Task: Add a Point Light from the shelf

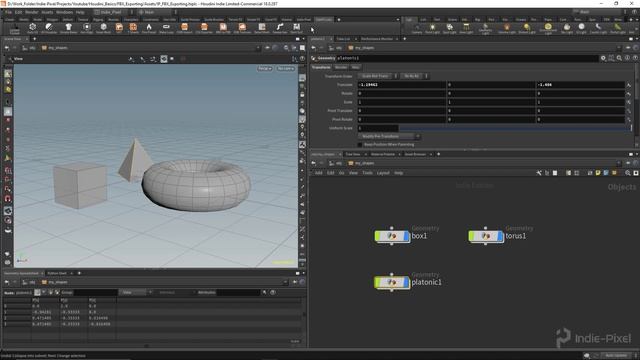Action: (432, 28)
